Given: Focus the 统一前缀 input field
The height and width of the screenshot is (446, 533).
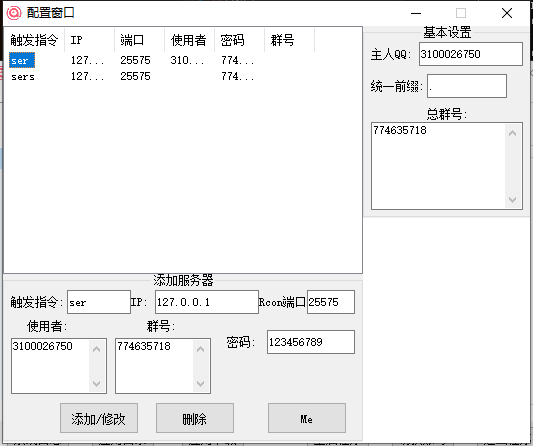Looking at the screenshot, I should pyautogui.click(x=467, y=86).
